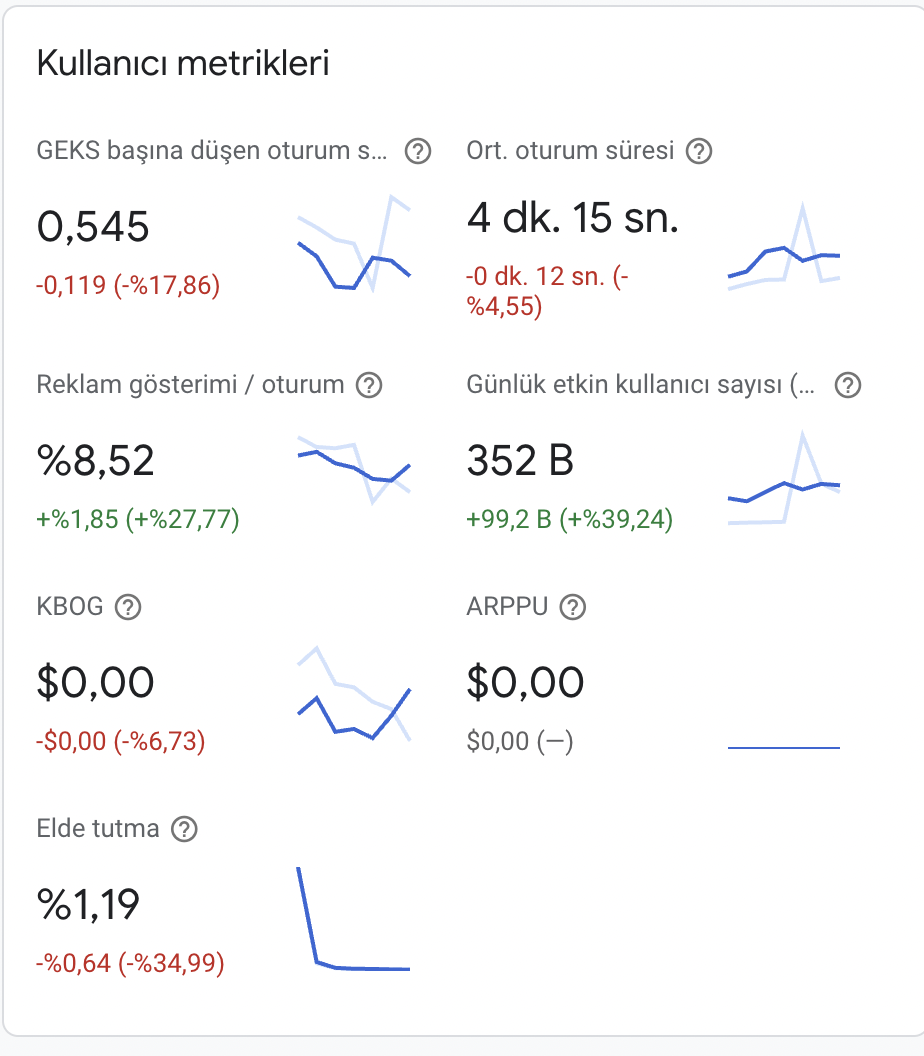Click the 0,545 metric value

(x=93, y=226)
